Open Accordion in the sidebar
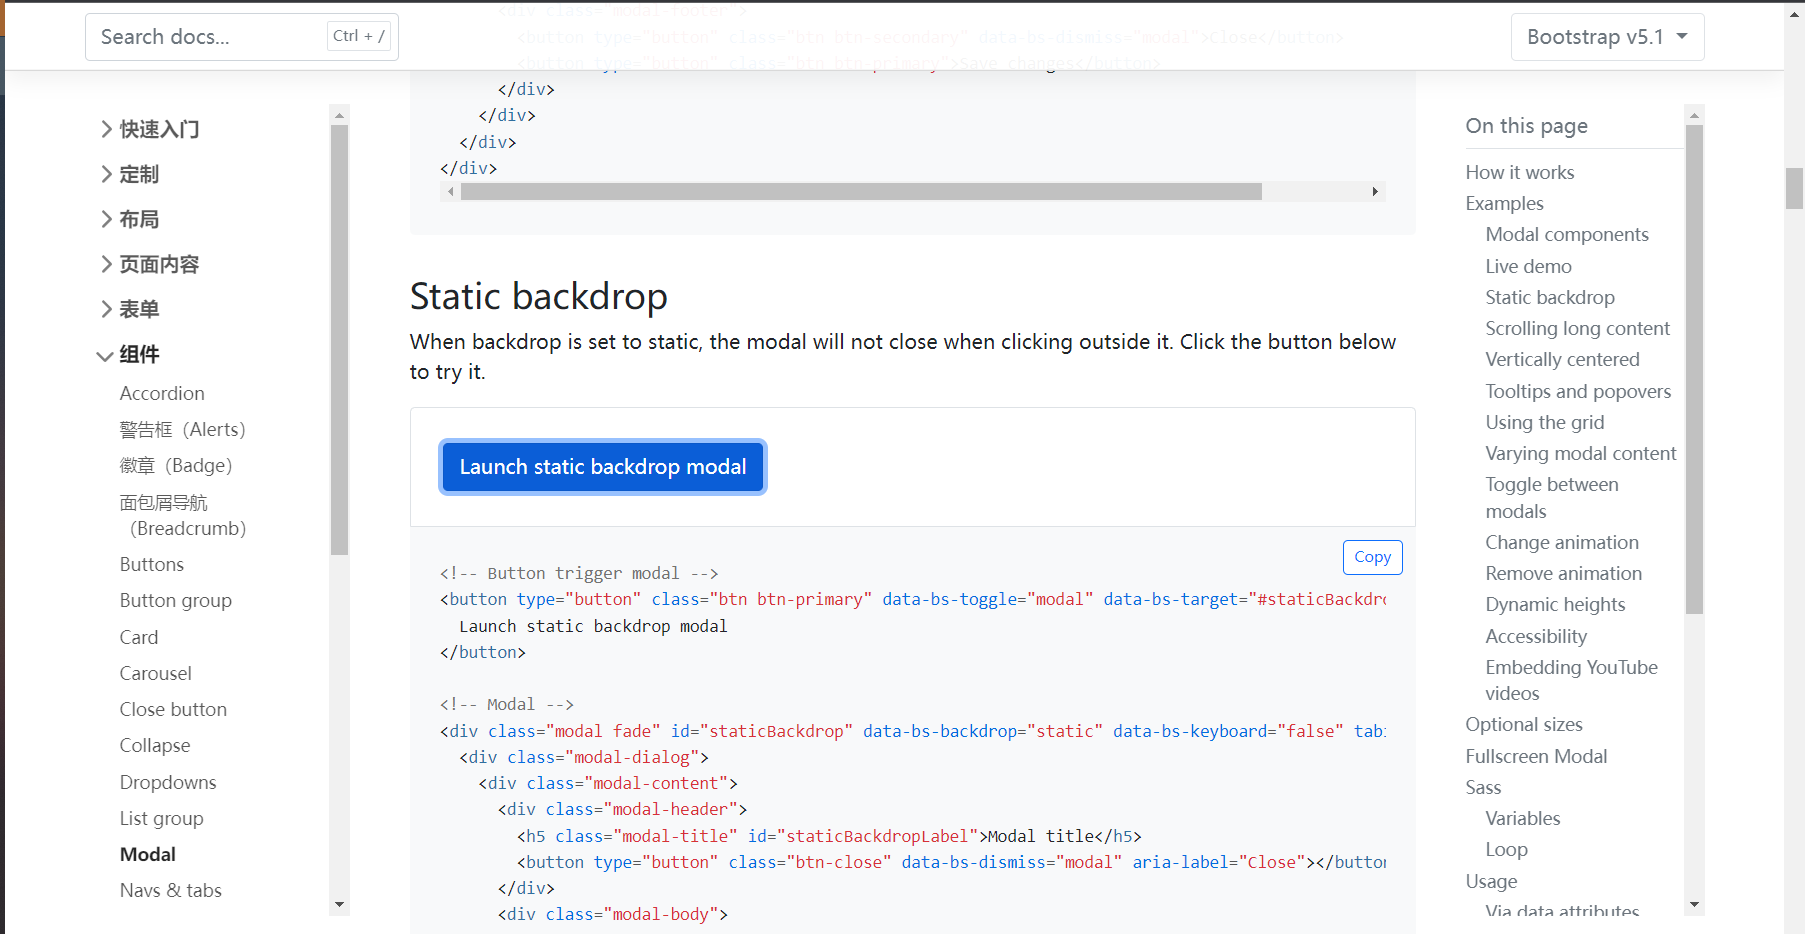This screenshot has width=1805, height=934. (x=162, y=393)
